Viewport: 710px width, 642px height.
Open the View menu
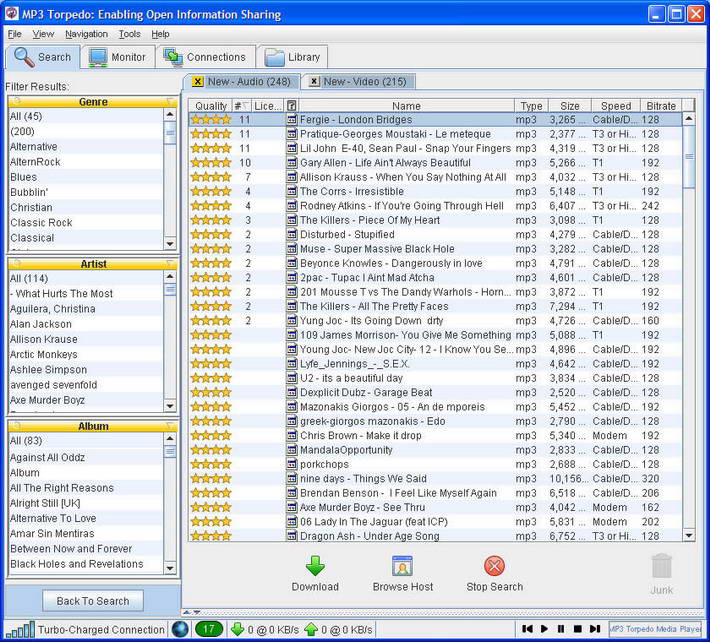[x=43, y=34]
